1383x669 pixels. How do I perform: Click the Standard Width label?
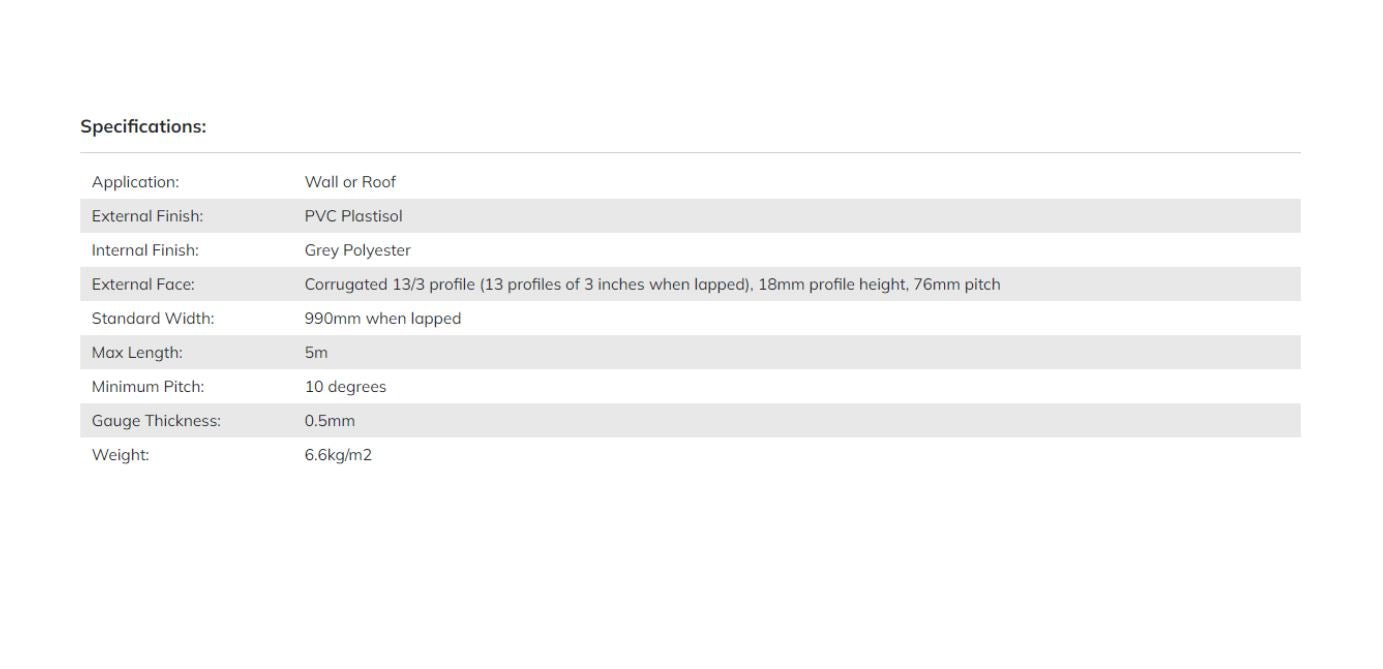click(x=153, y=318)
